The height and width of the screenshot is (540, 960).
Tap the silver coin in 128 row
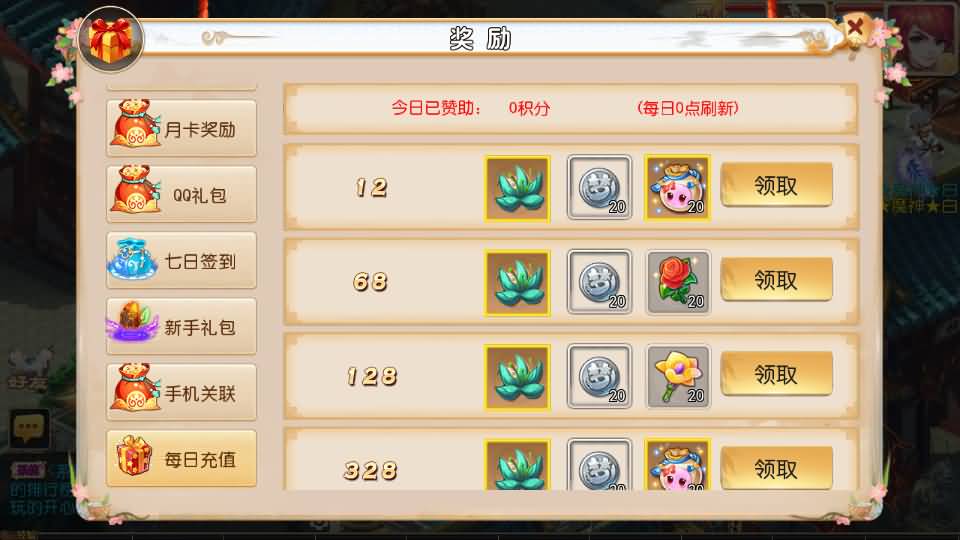point(599,377)
